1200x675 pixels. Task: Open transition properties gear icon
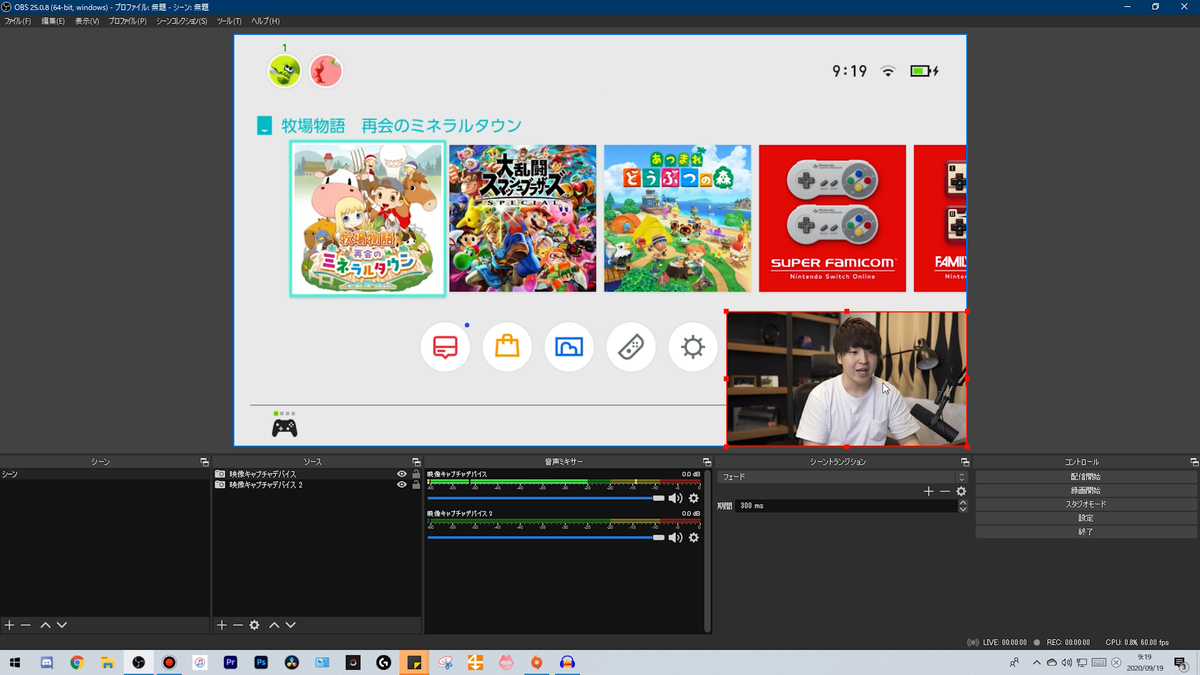[x=961, y=491]
